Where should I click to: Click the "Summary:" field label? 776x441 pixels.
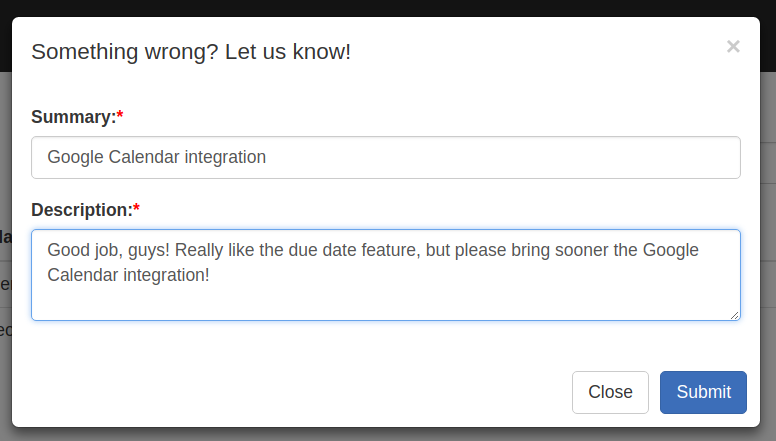(73, 117)
